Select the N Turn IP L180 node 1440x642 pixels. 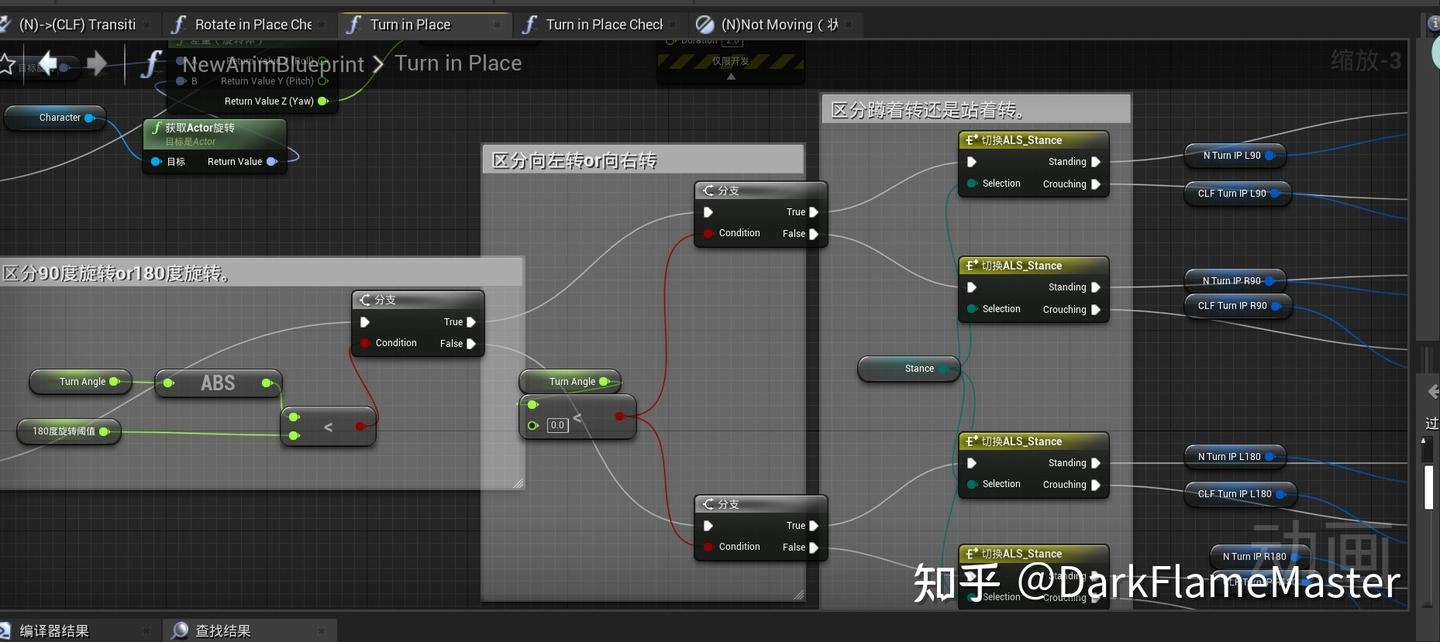1235,456
